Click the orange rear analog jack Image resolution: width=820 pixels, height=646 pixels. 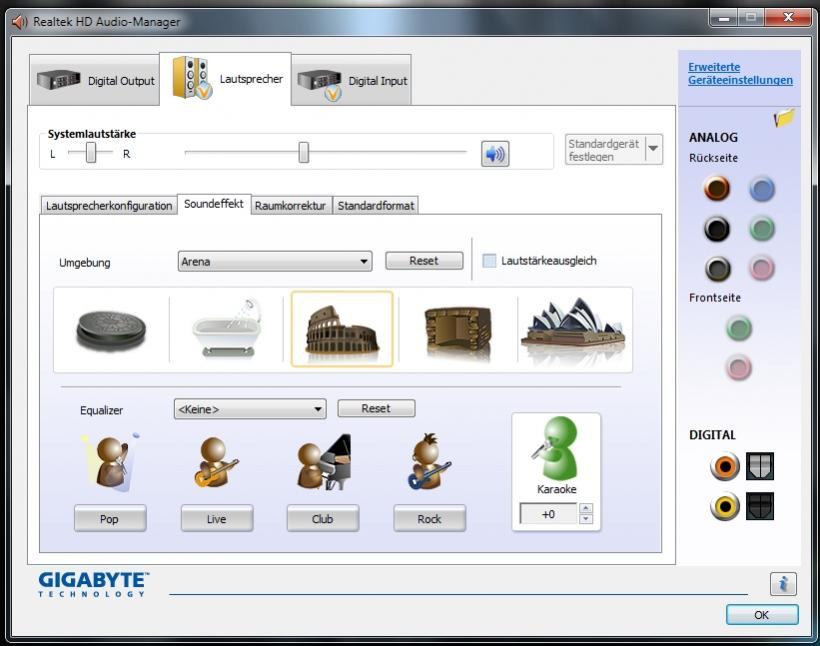coord(716,188)
